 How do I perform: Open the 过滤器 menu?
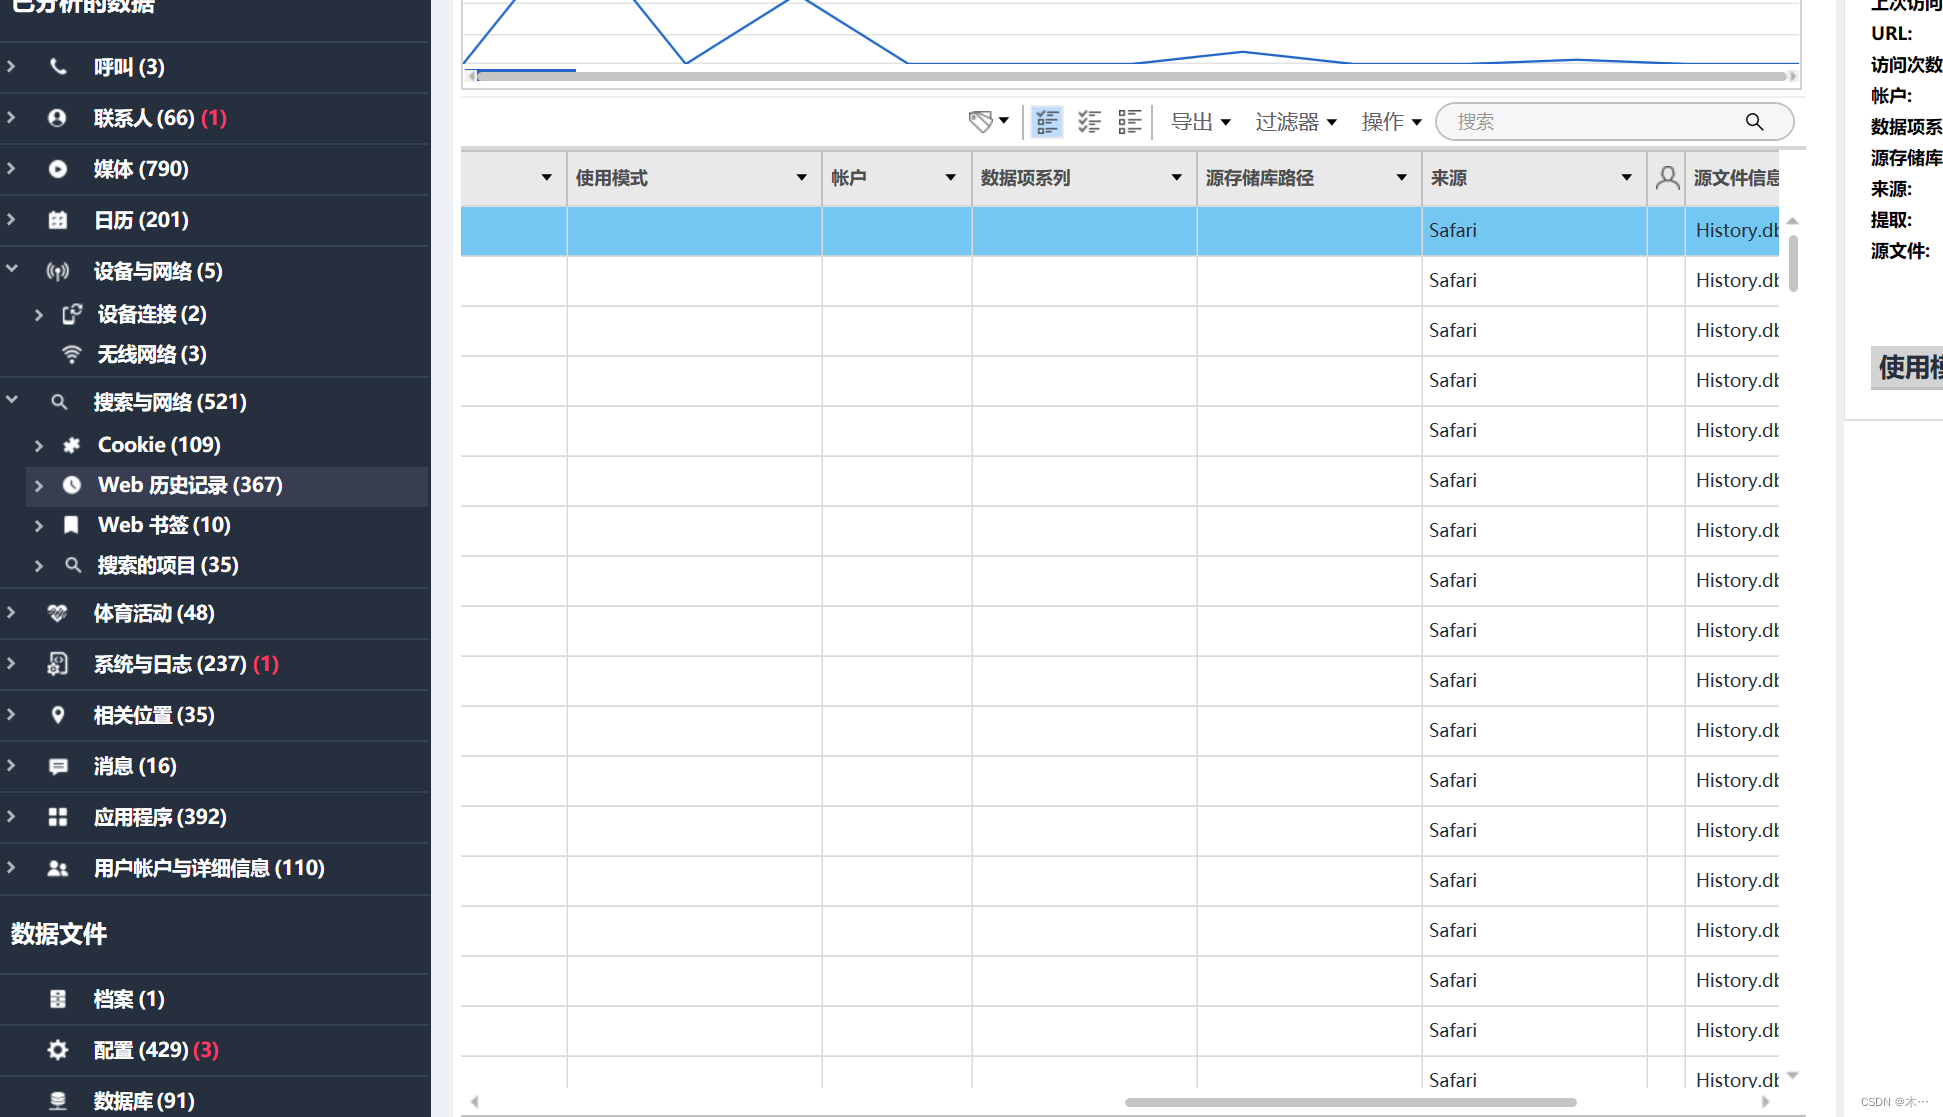1296,121
